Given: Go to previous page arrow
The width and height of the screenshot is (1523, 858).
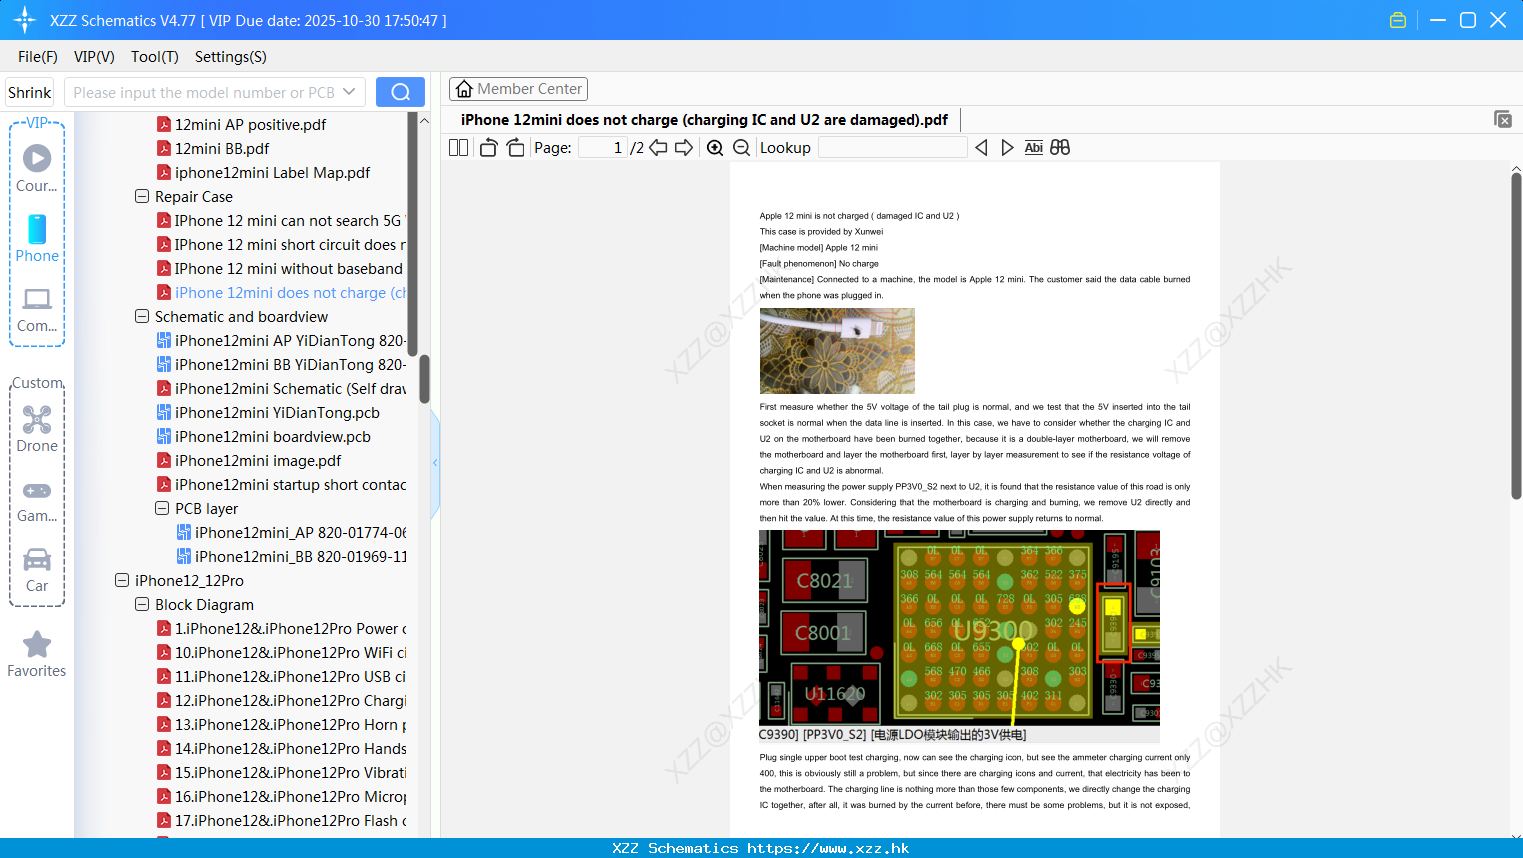Looking at the screenshot, I should 658,148.
